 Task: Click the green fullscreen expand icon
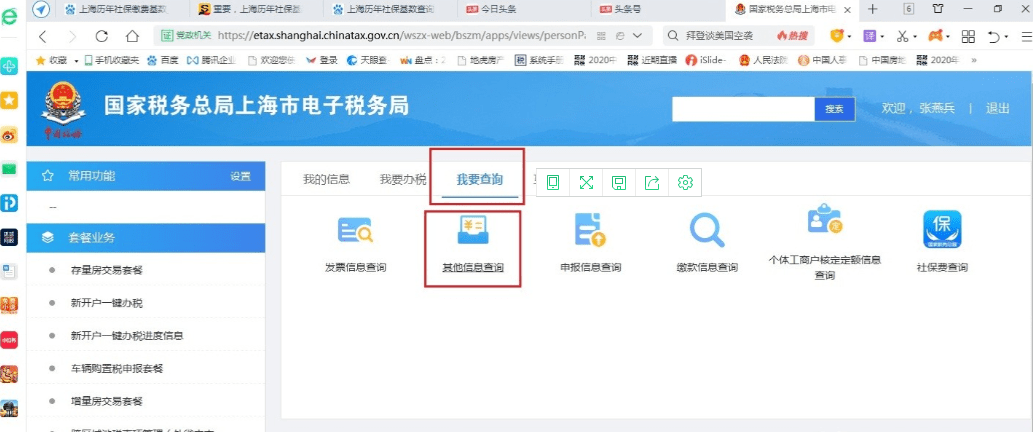click(586, 182)
